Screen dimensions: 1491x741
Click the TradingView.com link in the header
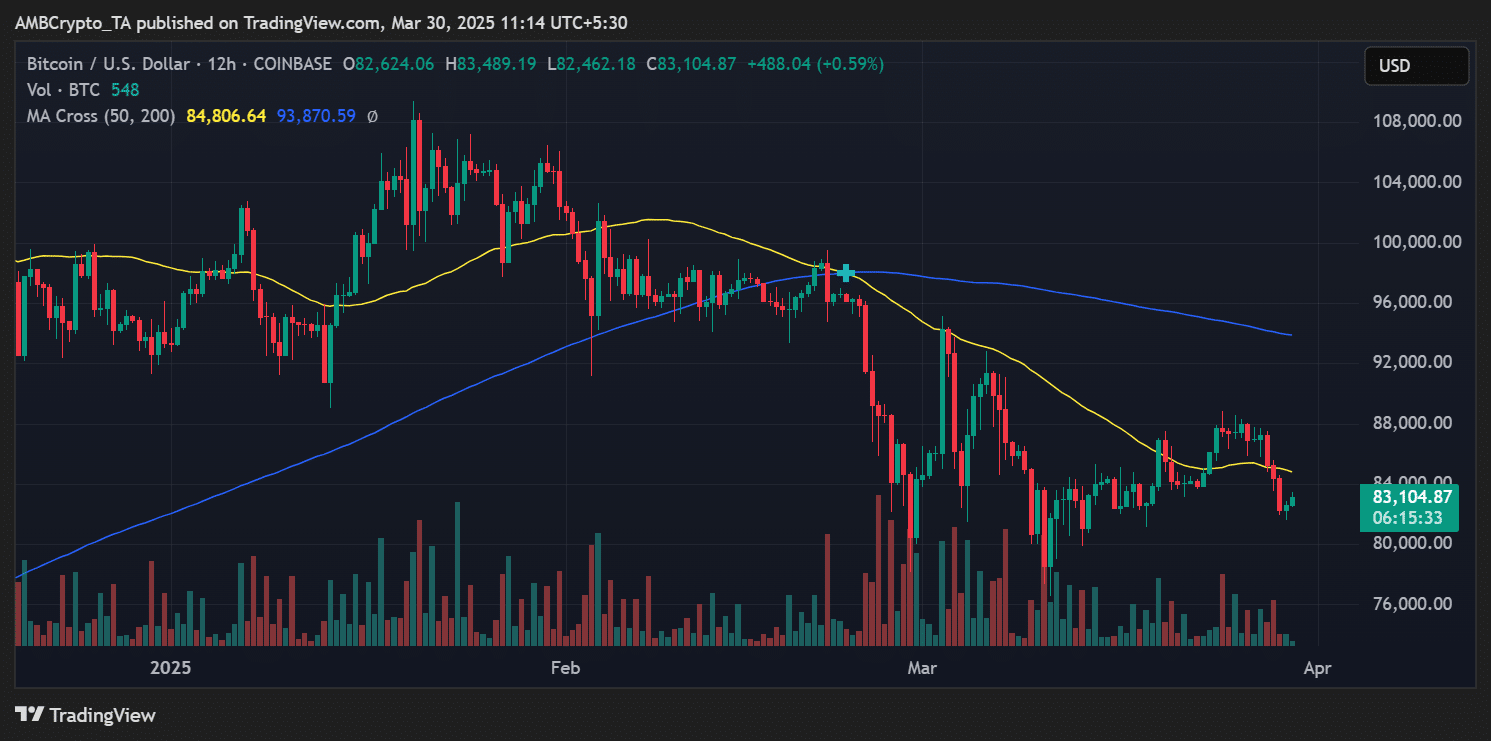[313, 22]
